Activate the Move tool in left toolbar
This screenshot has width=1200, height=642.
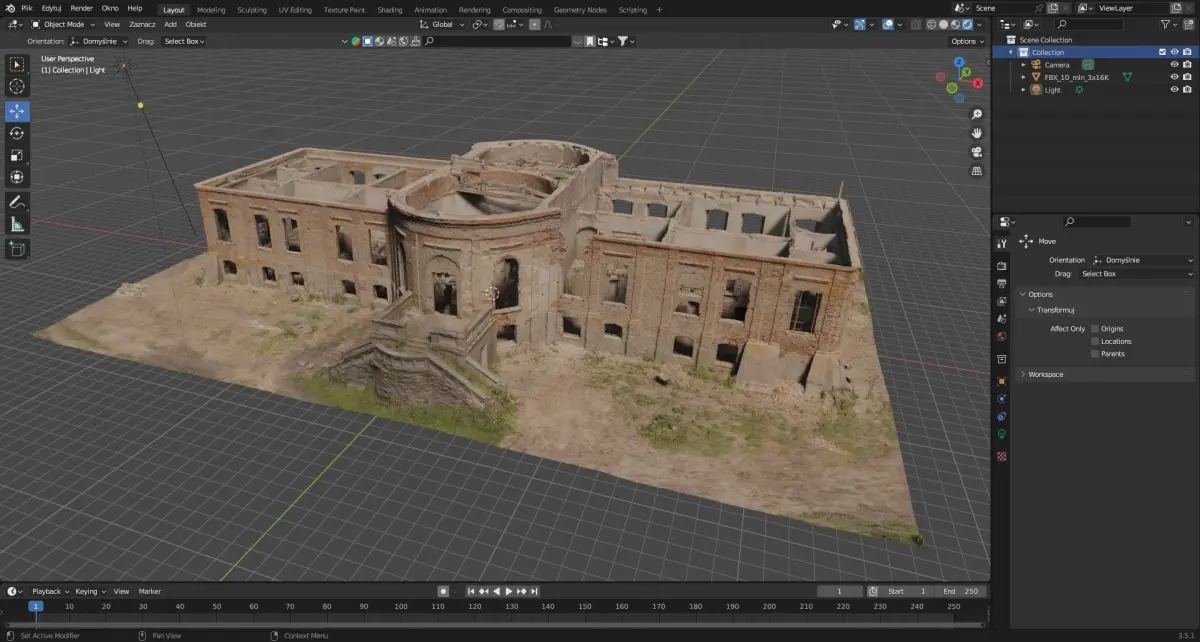coord(17,111)
